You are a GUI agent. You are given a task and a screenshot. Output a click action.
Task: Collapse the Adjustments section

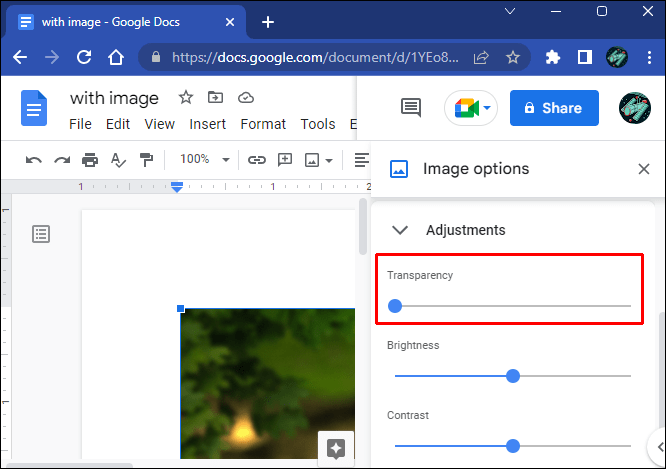[x=401, y=230]
